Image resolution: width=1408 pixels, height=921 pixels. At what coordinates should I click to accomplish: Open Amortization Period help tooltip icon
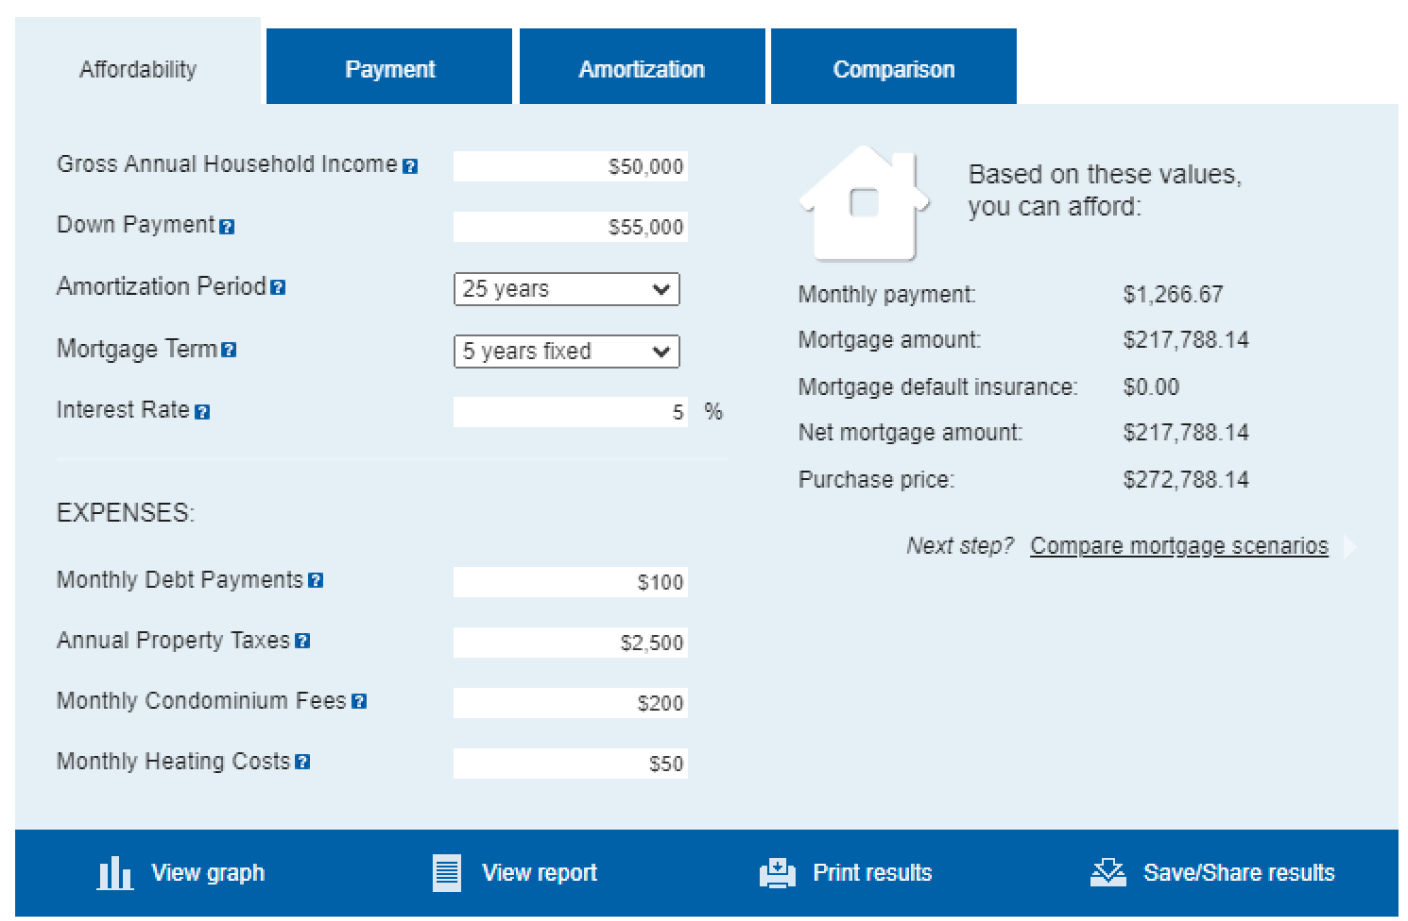point(278,288)
